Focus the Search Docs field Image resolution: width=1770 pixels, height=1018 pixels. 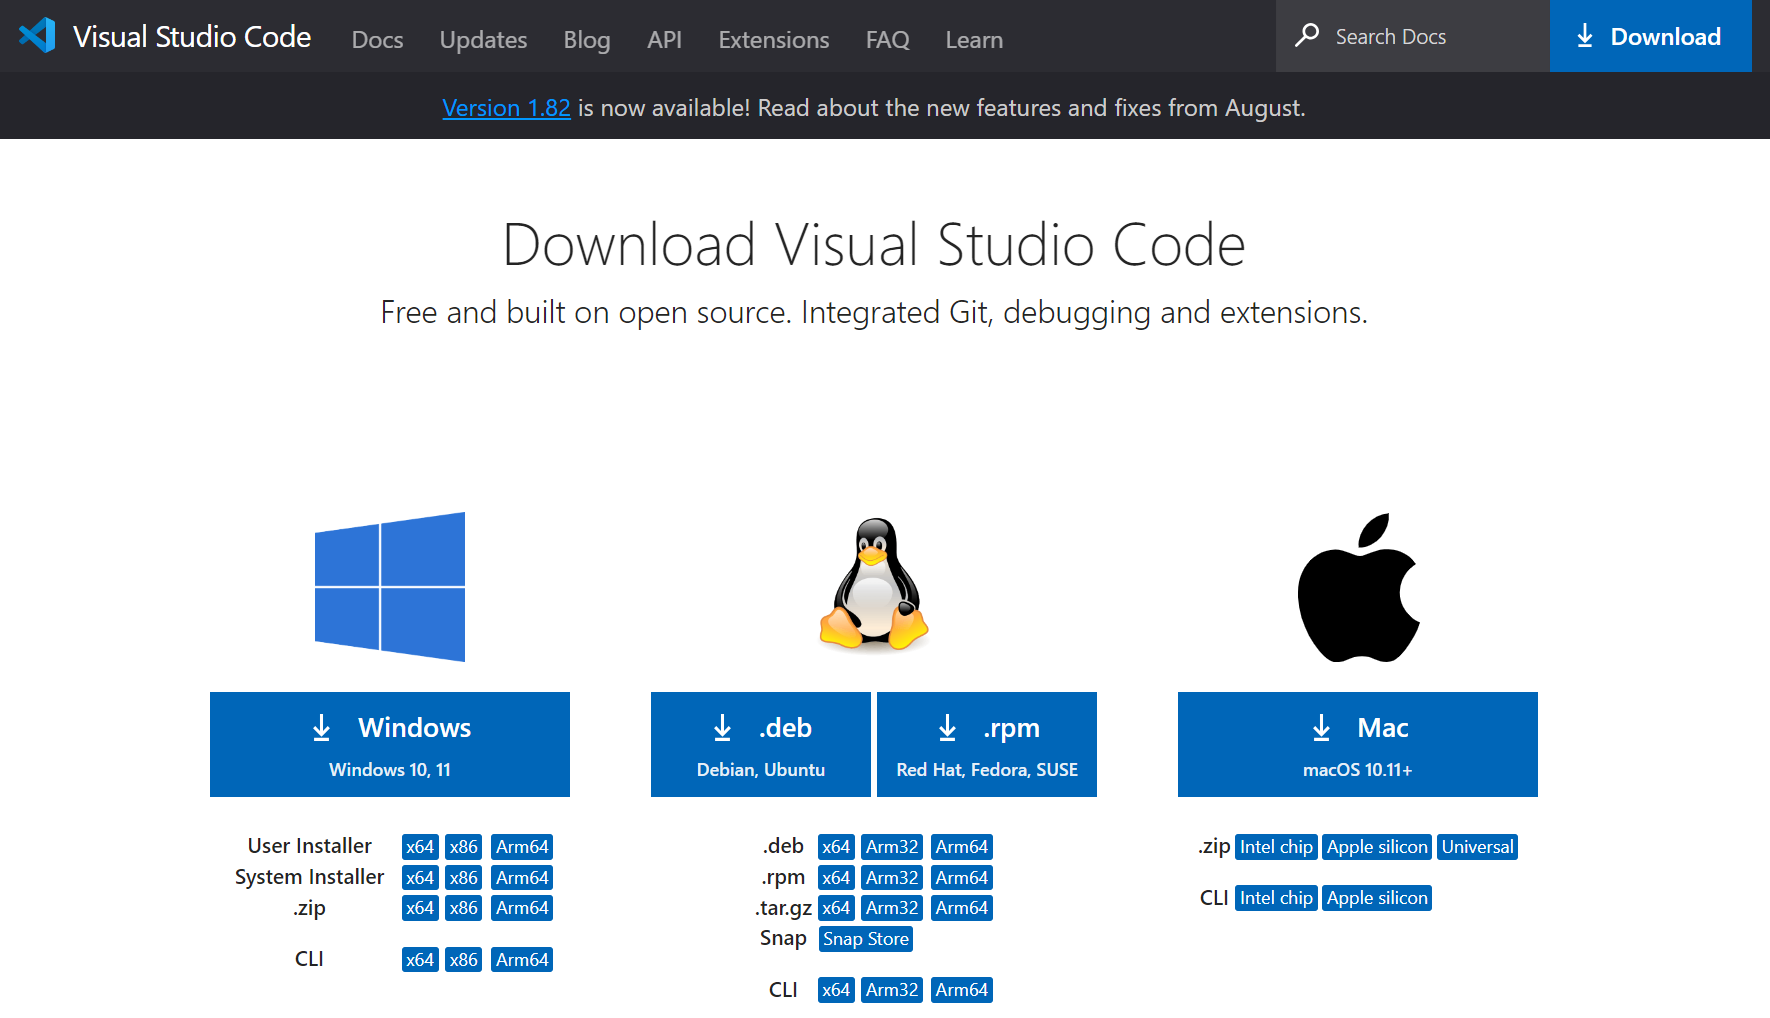[1412, 36]
